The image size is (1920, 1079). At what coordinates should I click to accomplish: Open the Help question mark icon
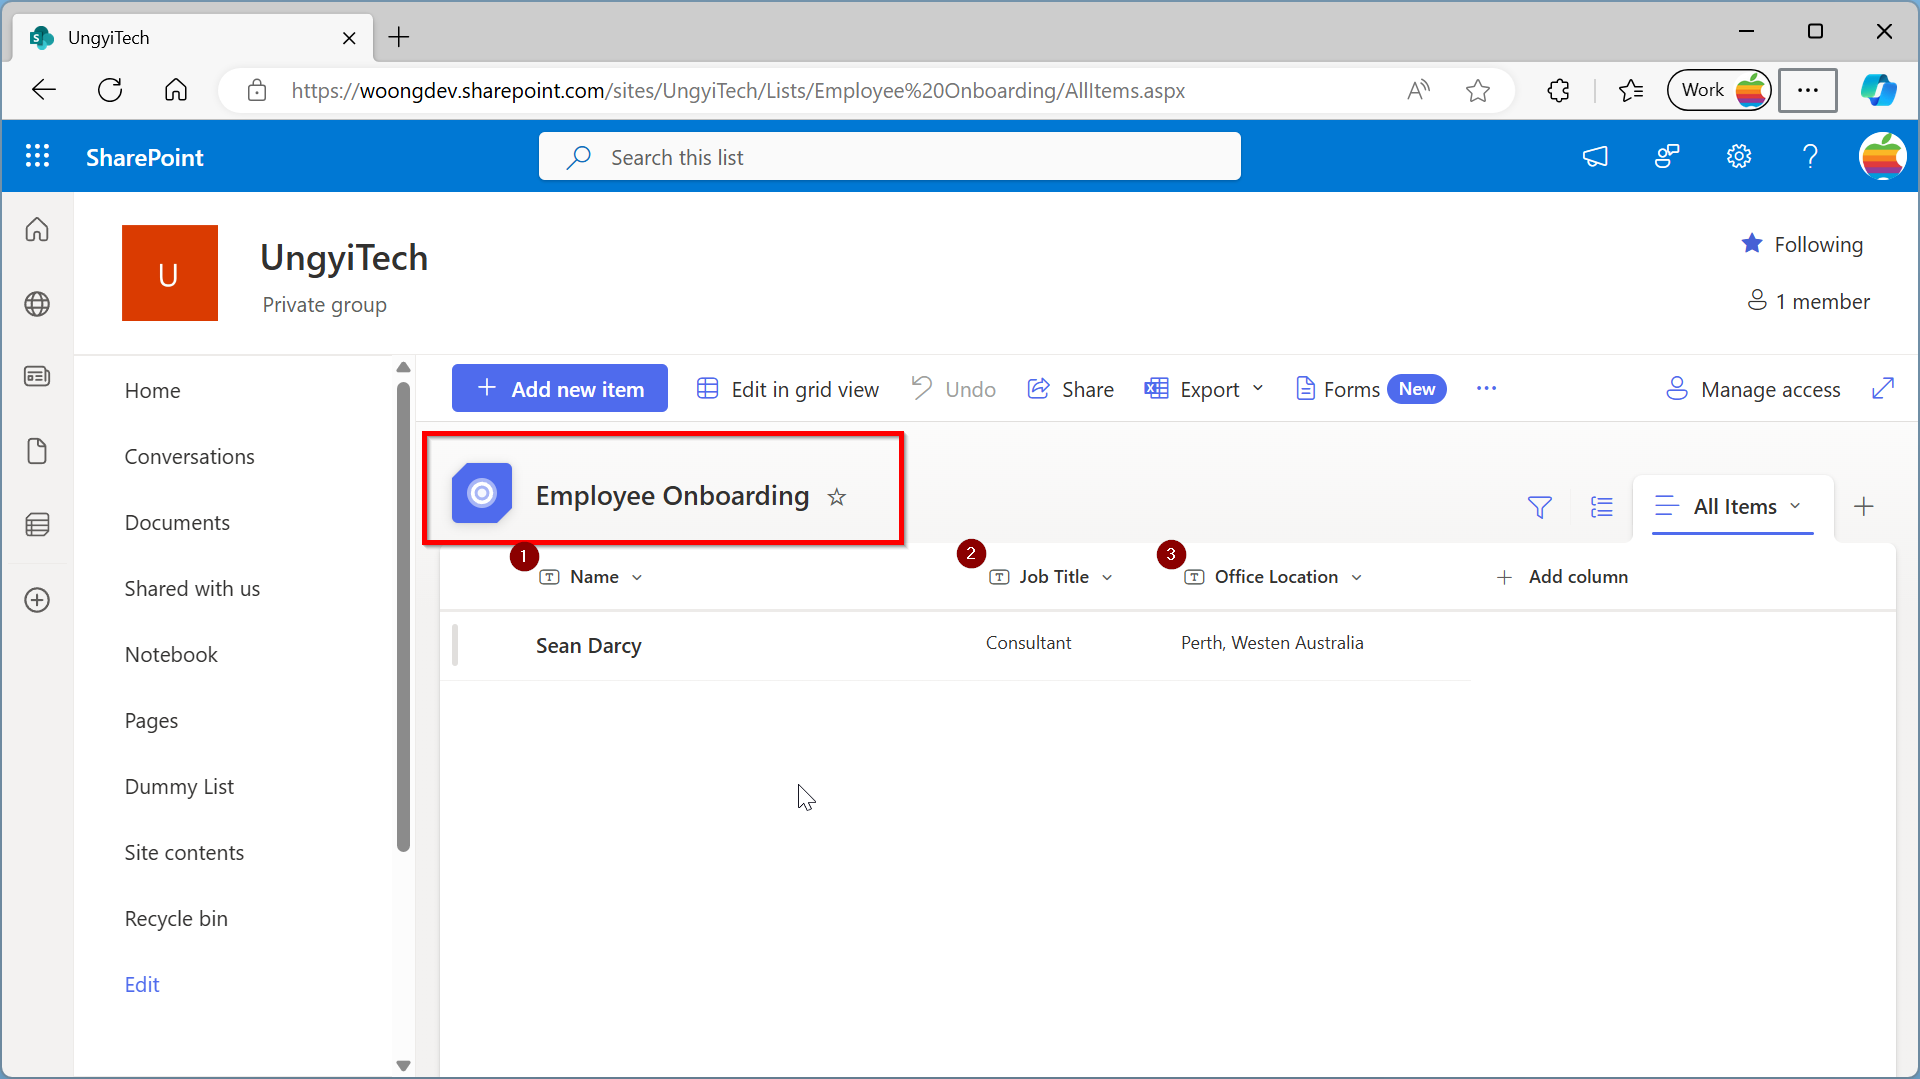(x=1810, y=156)
